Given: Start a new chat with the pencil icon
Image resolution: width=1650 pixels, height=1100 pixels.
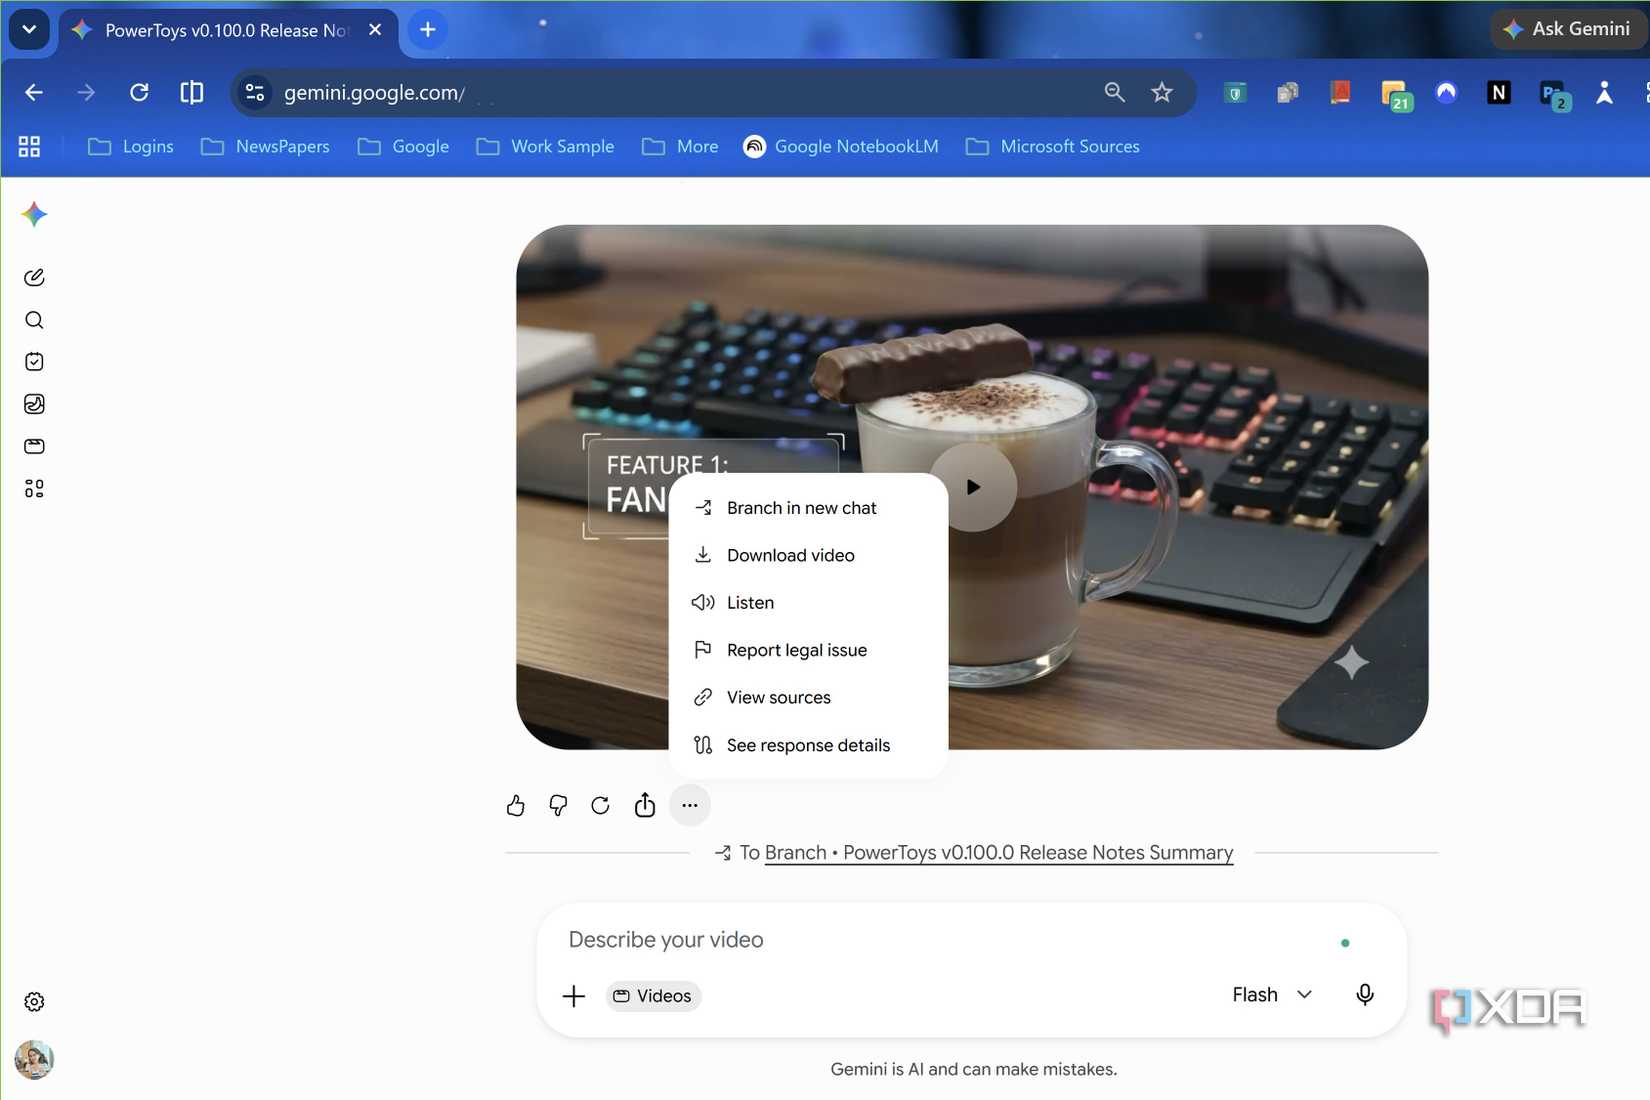Looking at the screenshot, I should pyautogui.click(x=34, y=277).
